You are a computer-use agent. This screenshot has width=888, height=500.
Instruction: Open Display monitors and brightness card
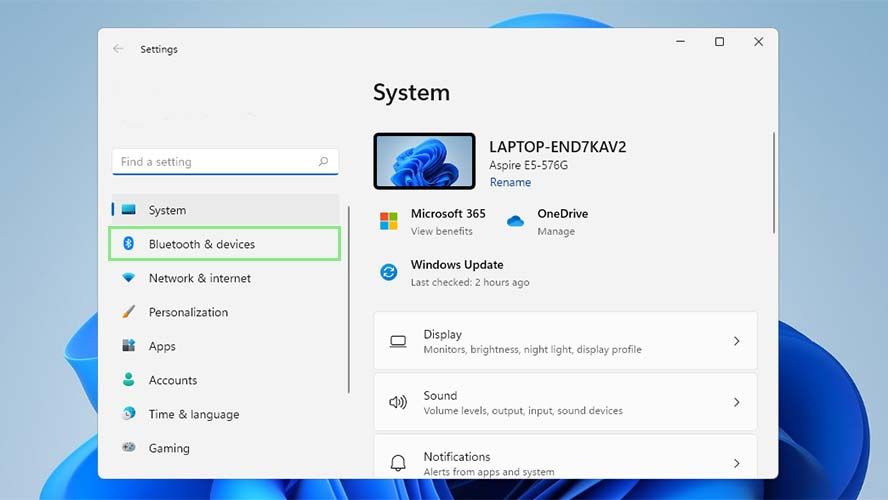click(x=565, y=341)
